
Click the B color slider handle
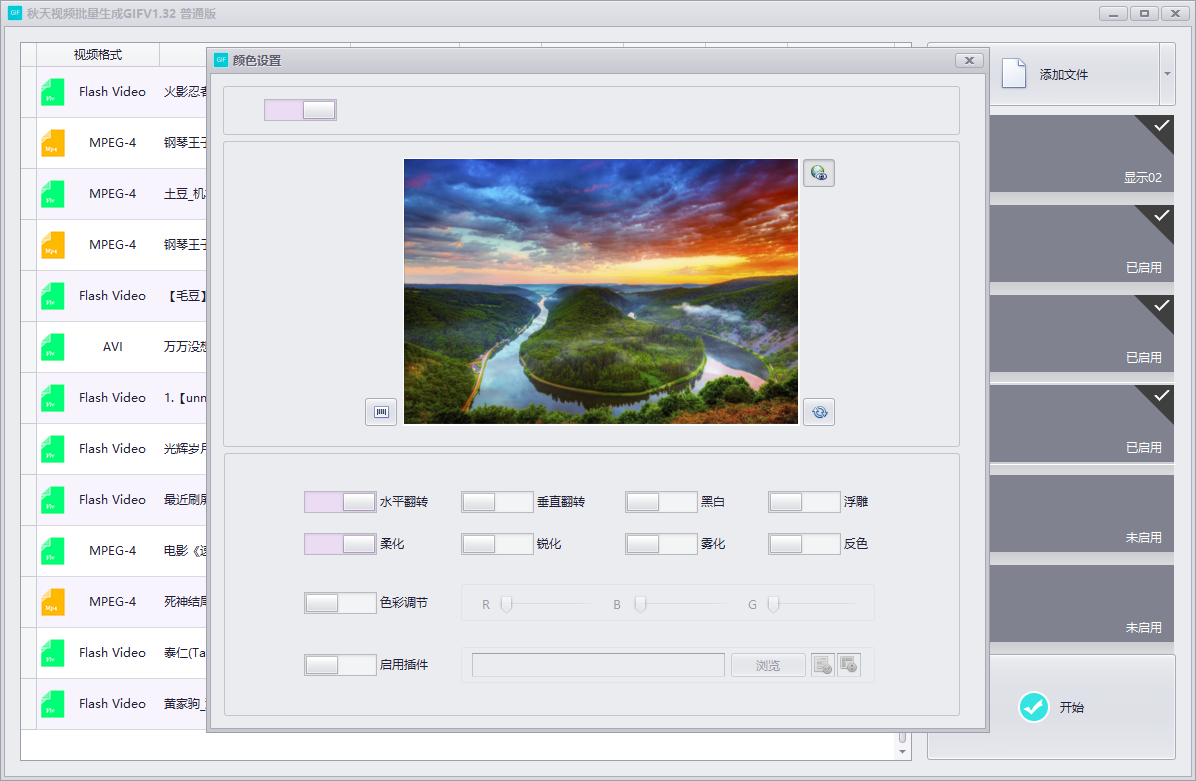641,604
